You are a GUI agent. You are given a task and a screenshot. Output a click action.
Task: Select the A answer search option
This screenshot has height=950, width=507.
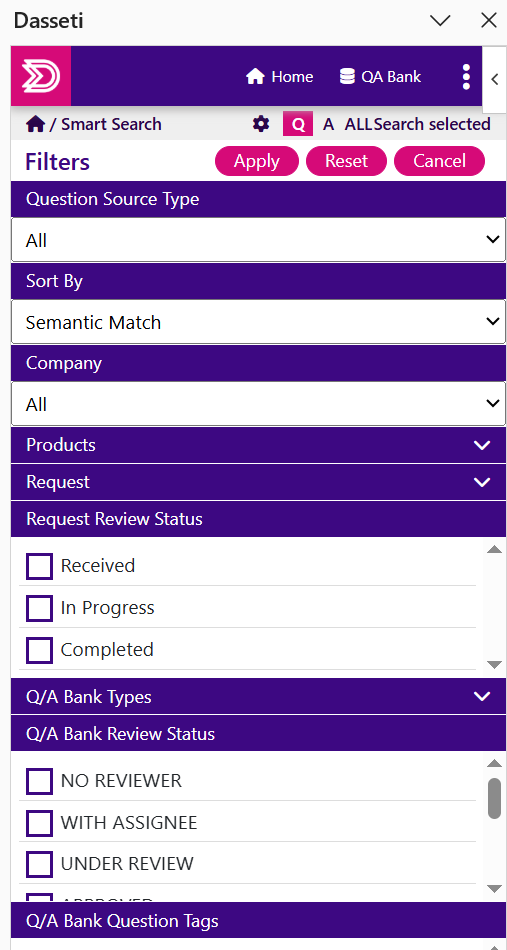coord(329,124)
